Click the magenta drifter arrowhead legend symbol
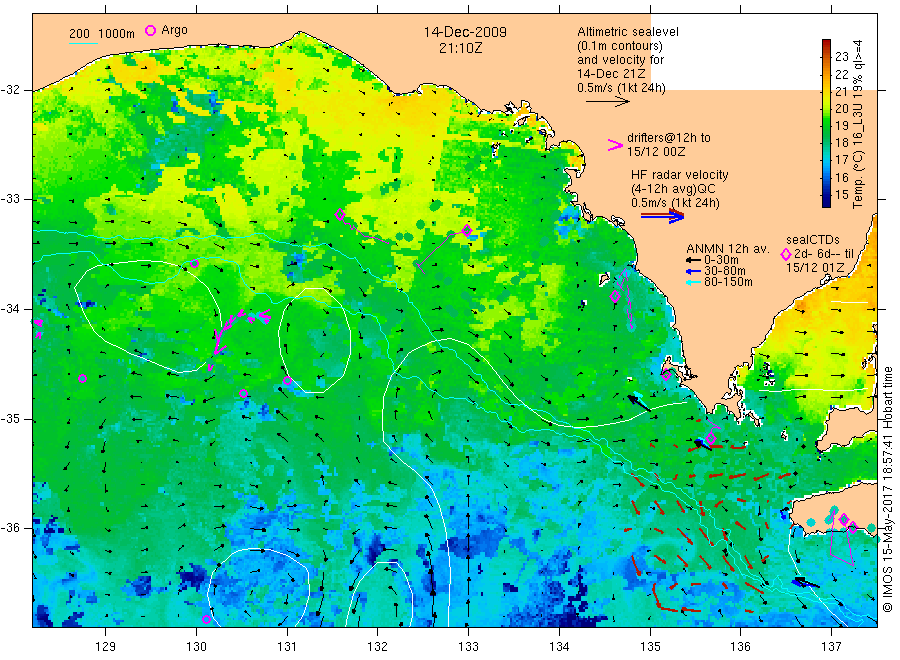This screenshot has width=900, height=660. pyautogui.click(x=615, y=145)
